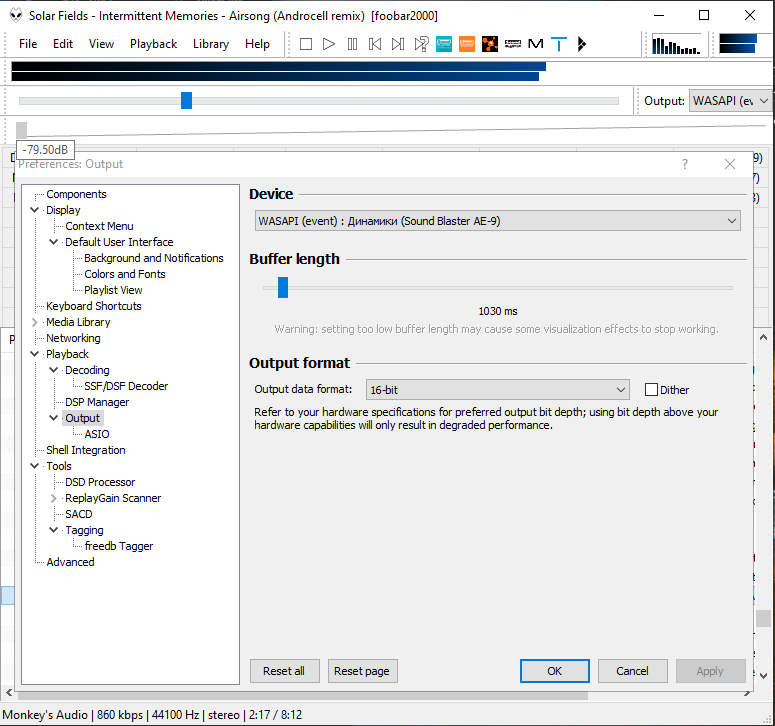Screen dimensions: 775x726
Task: Click the Stop playback button
Action: pyautogui.click(x=306, y=44)
